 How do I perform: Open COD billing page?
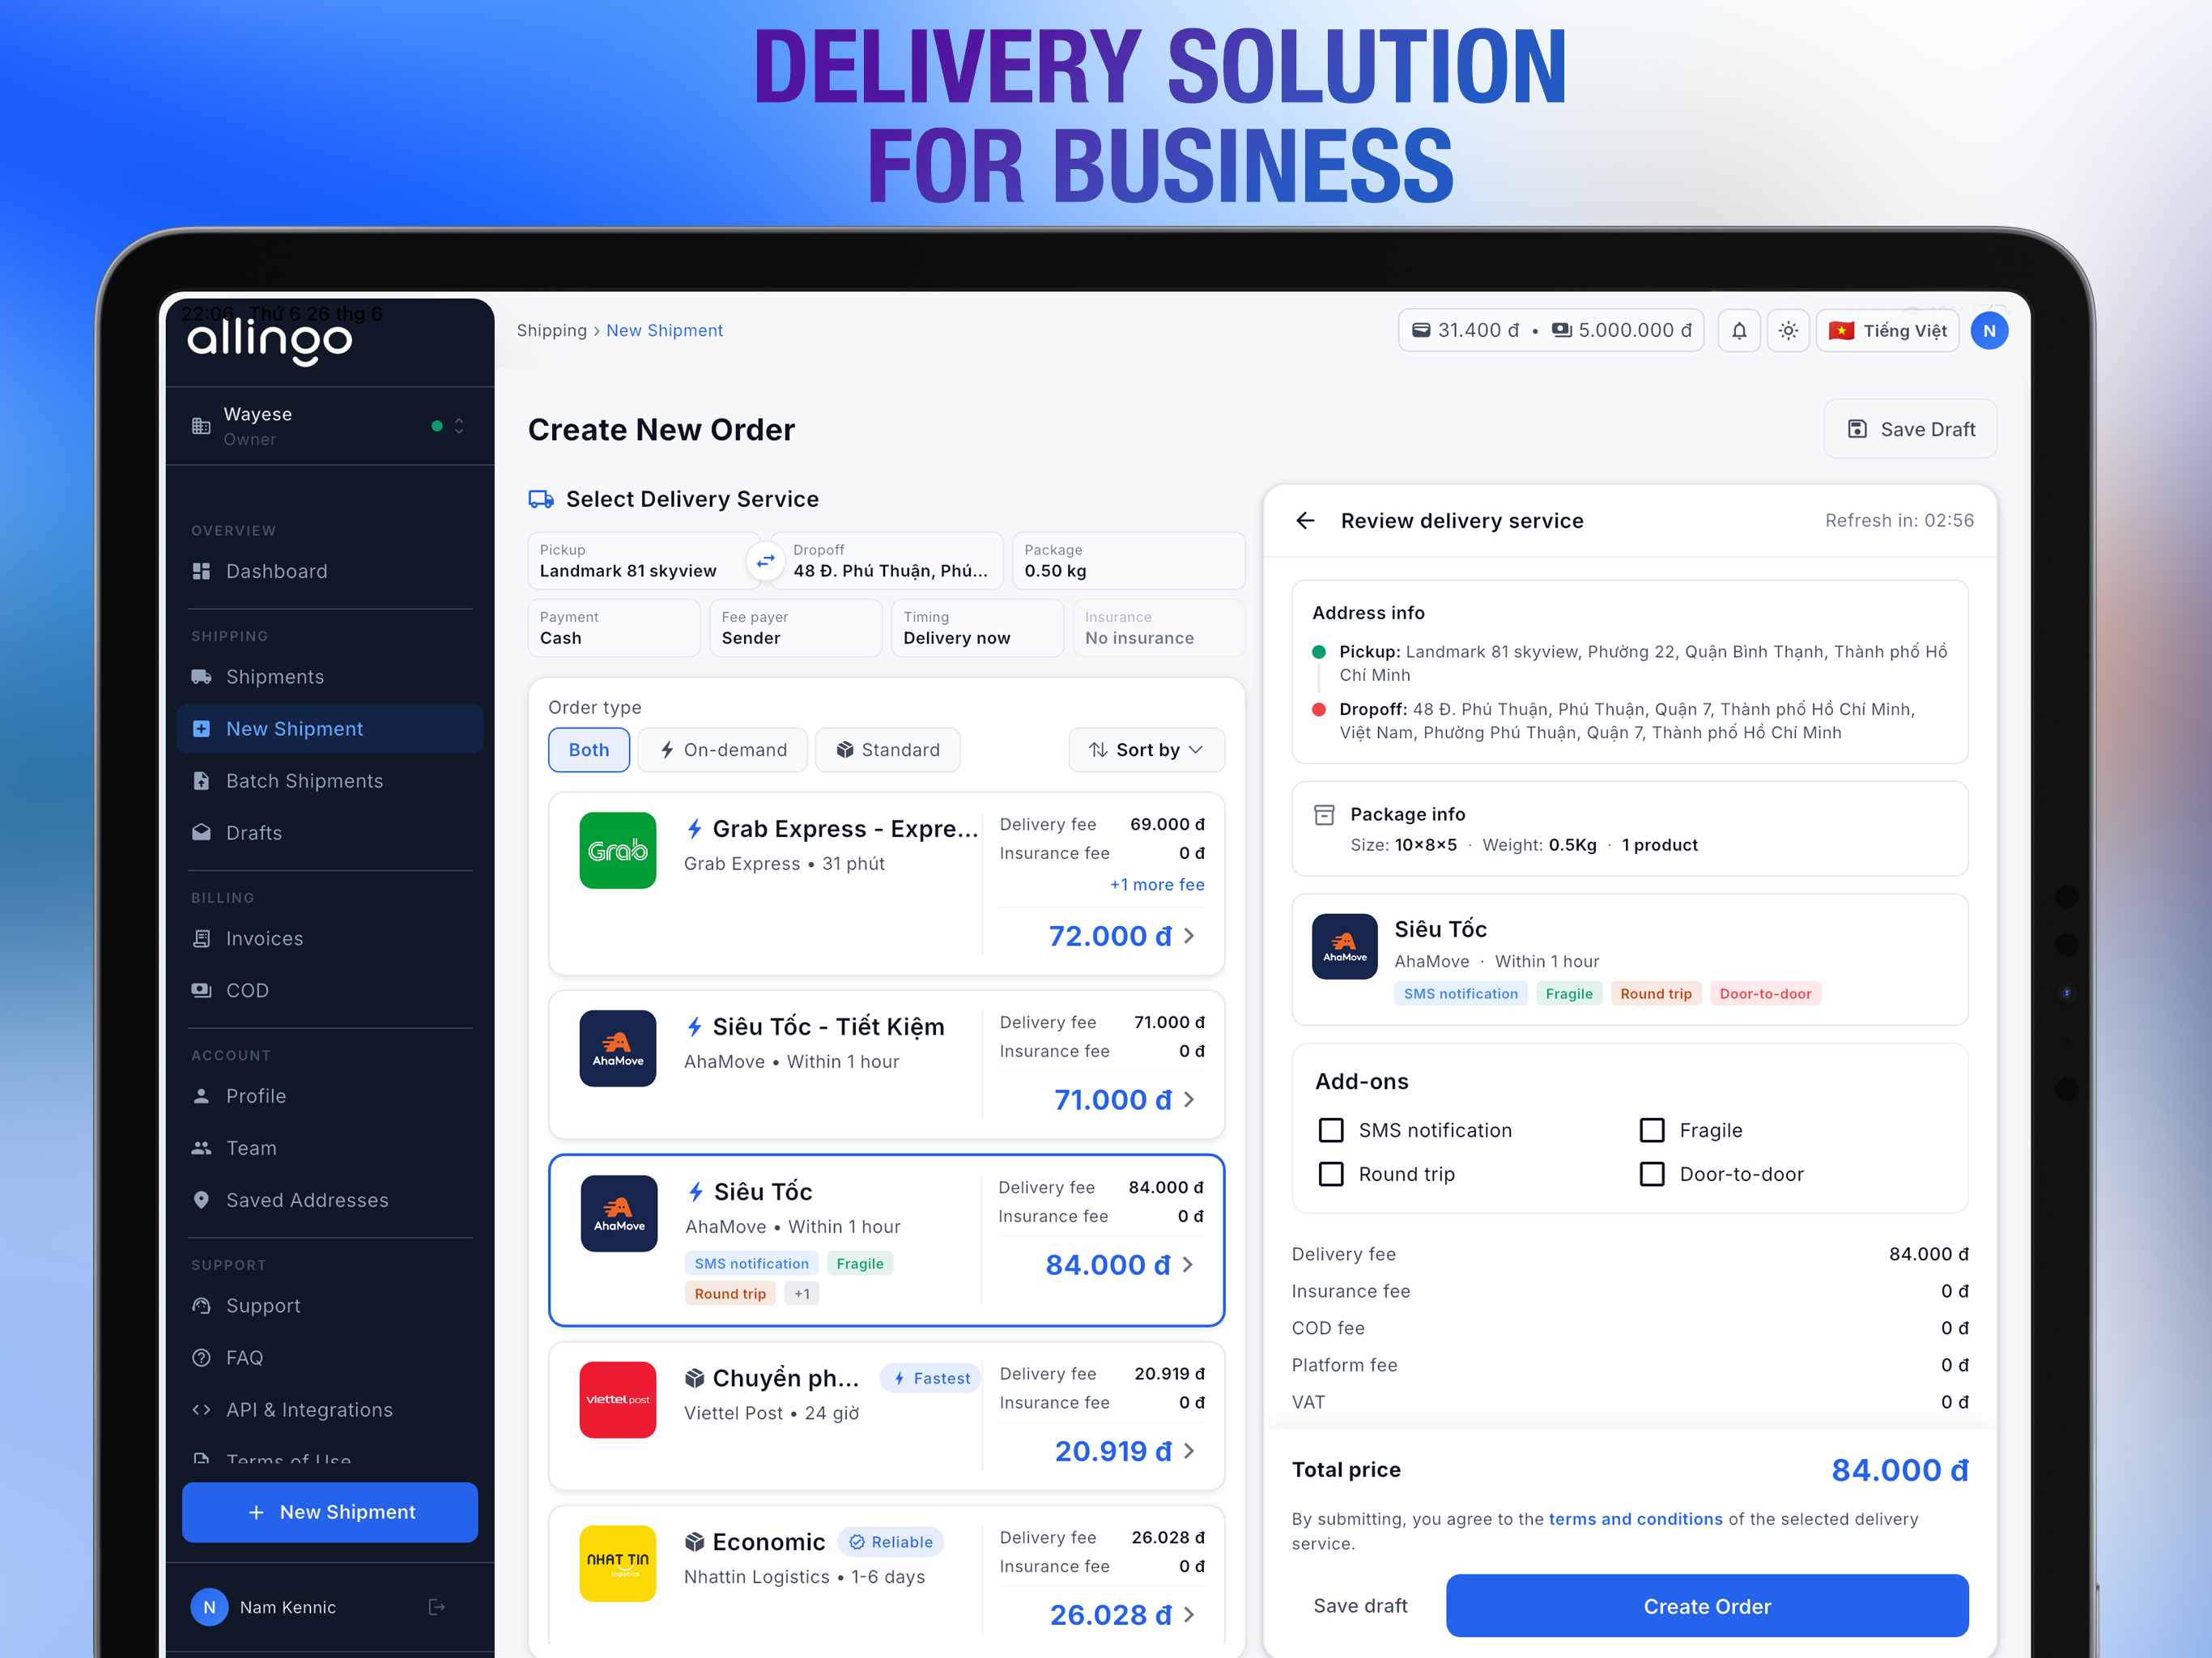tap(330, 990)
